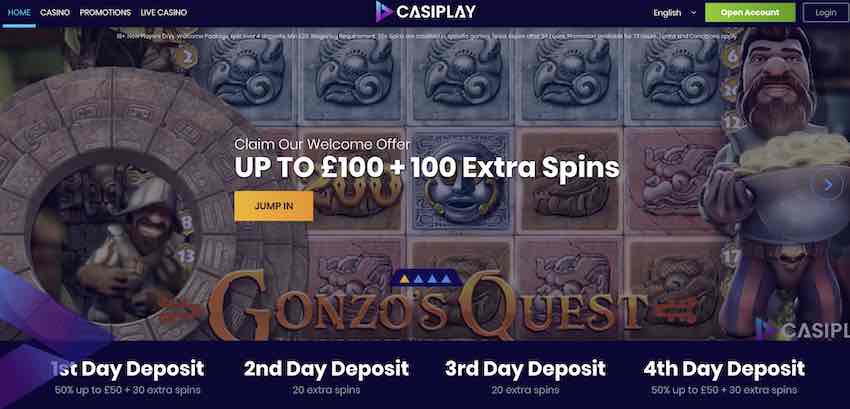Click the terms and conditions fine print
The image size is (850, 409).
click(427, 36)
